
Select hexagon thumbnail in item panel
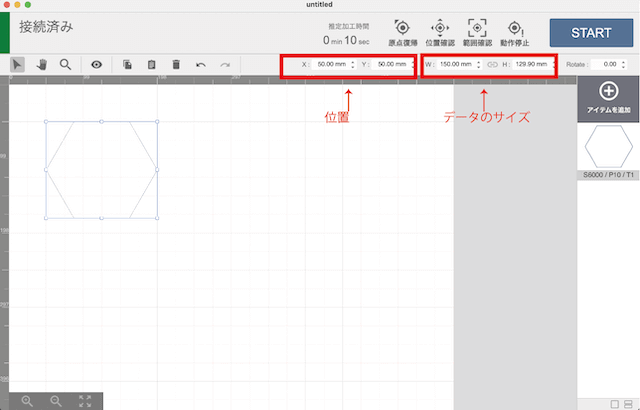pos(608,148)
